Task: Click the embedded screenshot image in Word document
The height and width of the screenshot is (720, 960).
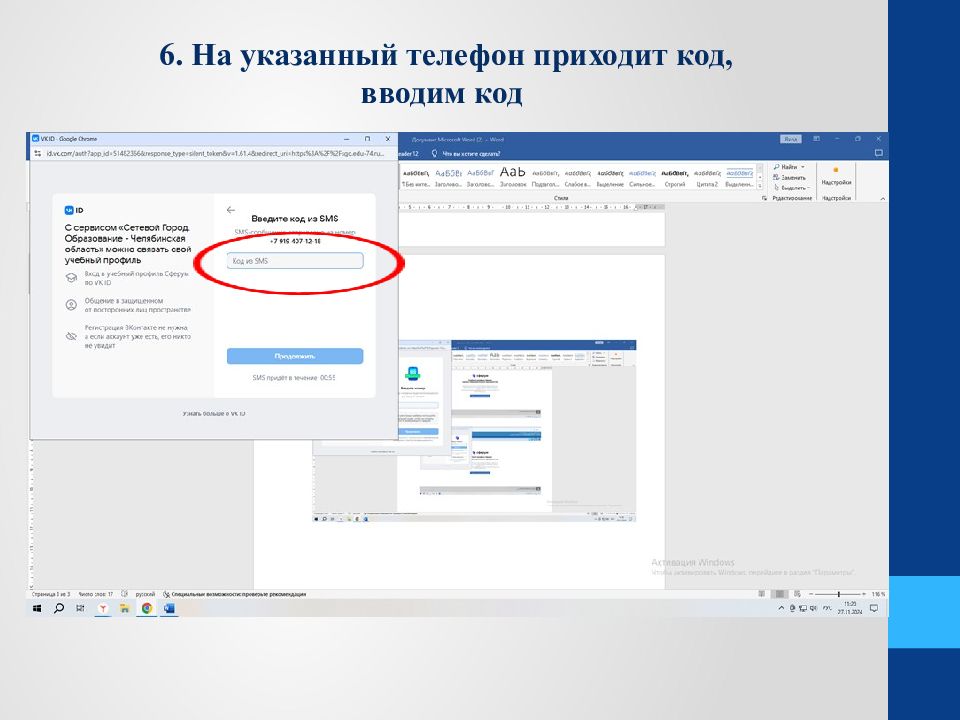Action: [x=474, y=430]
